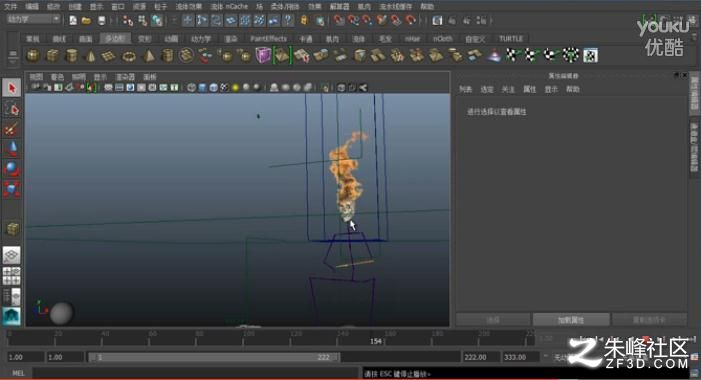Screen dimensions: 701x380
Task: Open the 渲染器 viewport panel menu
Action: click(x=125, y=77)
